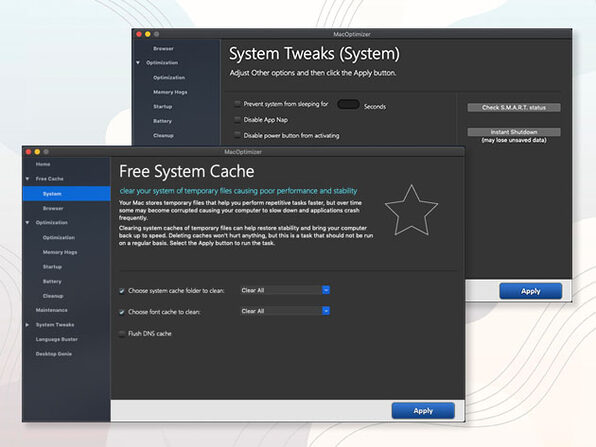Click Apply in the System Tweaks window
Screen dimensions: 596x447
tap(531, 291)
